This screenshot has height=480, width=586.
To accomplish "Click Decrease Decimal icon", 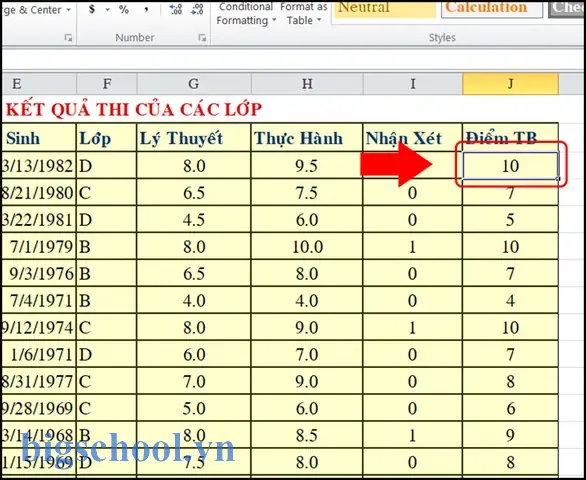I will tap(197, 9).
